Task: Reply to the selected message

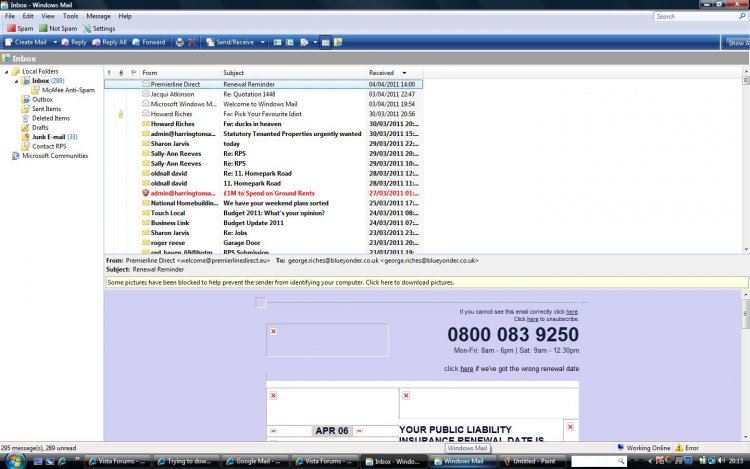Action: click(x=74, y=42)
